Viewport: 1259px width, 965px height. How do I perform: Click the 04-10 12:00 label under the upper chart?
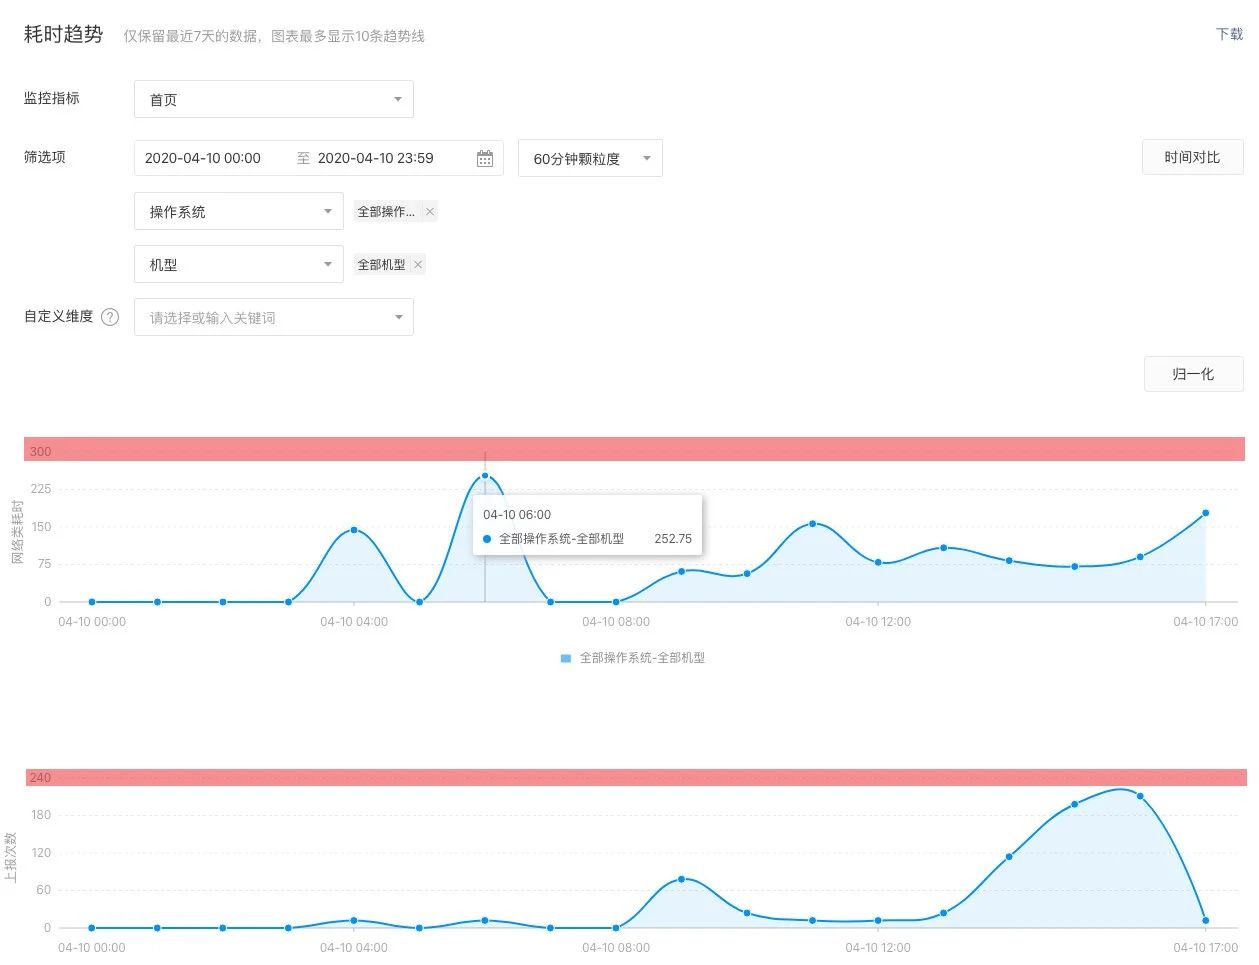coord(878,622)
